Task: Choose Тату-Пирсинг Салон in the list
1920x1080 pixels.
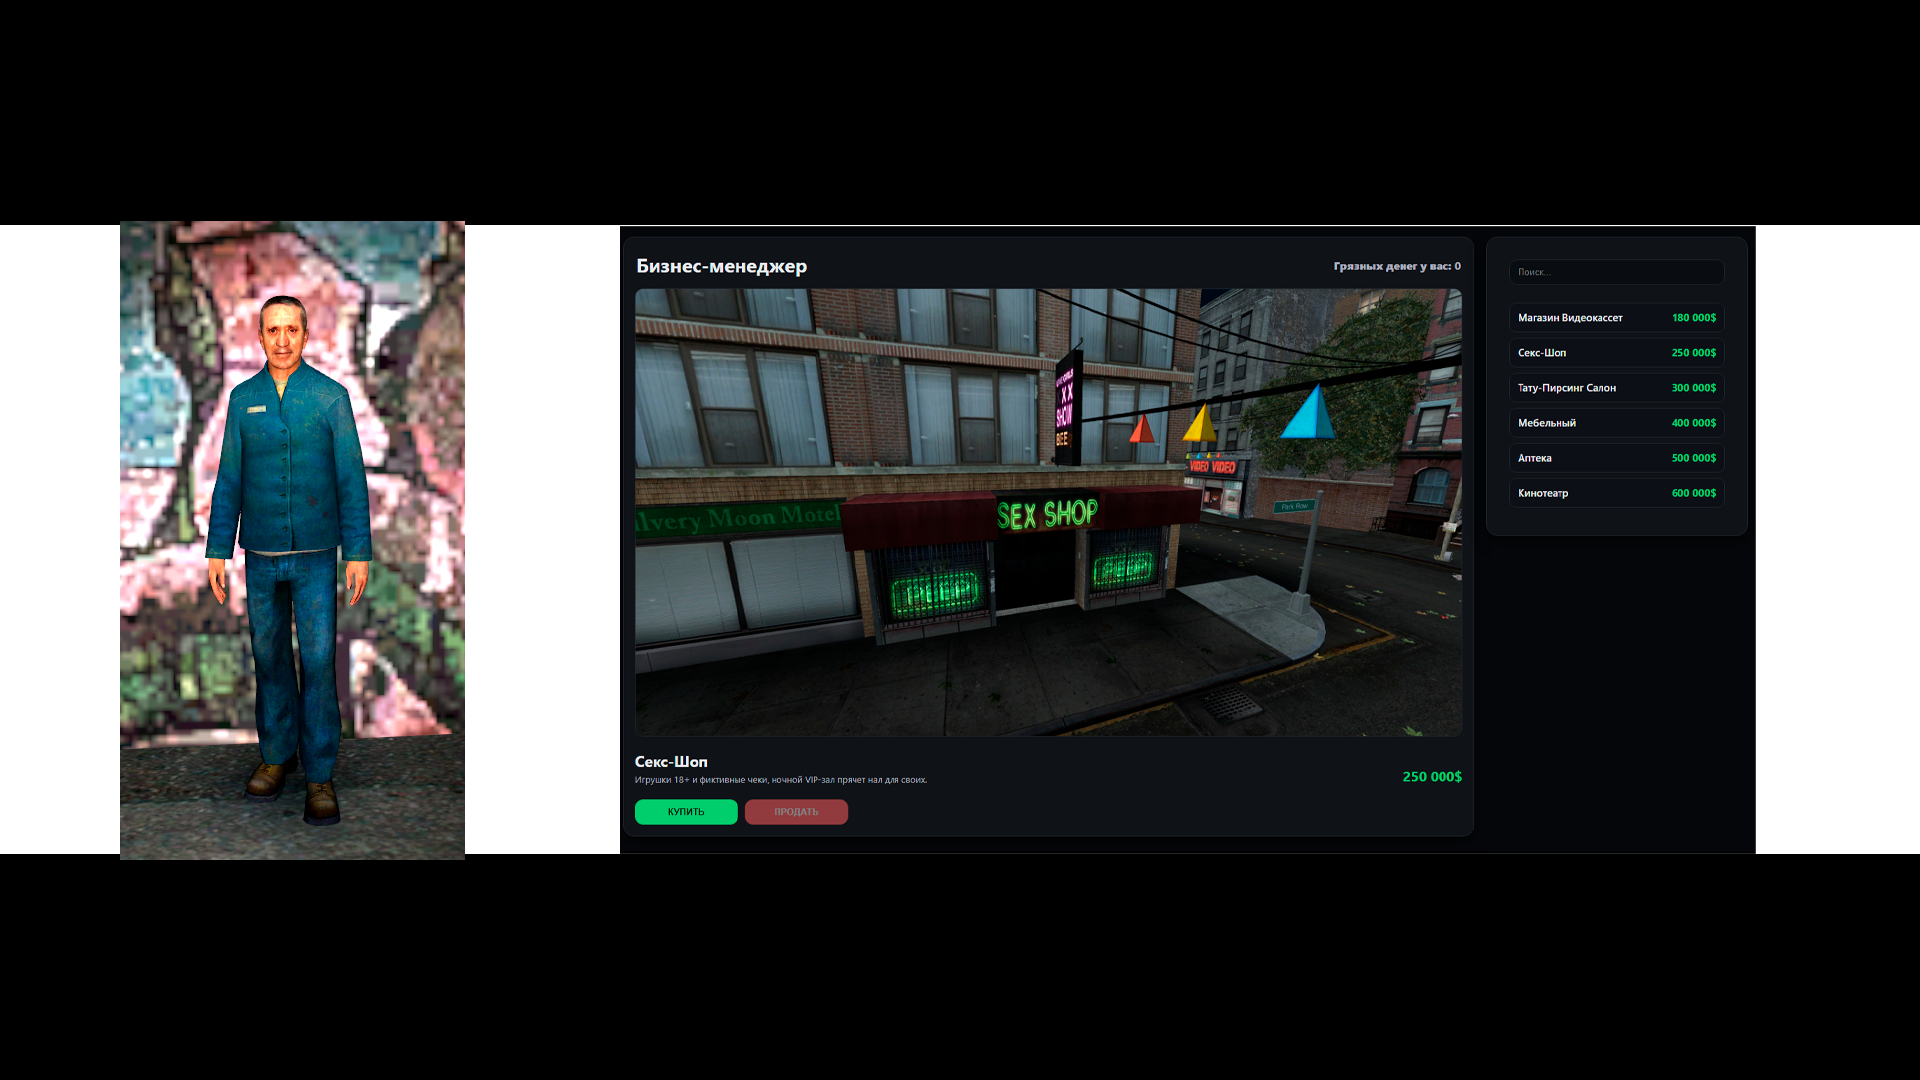Action: point(1616,388)
